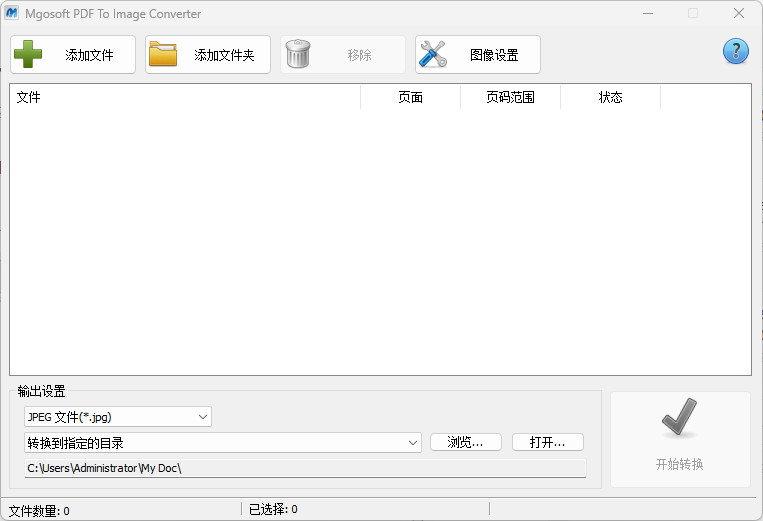Click the 页码范围 column header

click(x=510, y=97)
